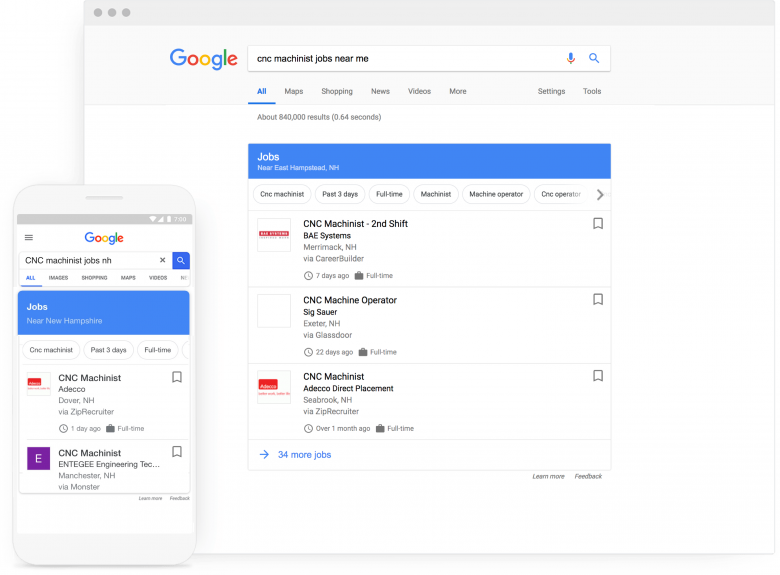Open Adecco logo thumbnail on phone
780x575 pixels.
(x=38, y=384)
